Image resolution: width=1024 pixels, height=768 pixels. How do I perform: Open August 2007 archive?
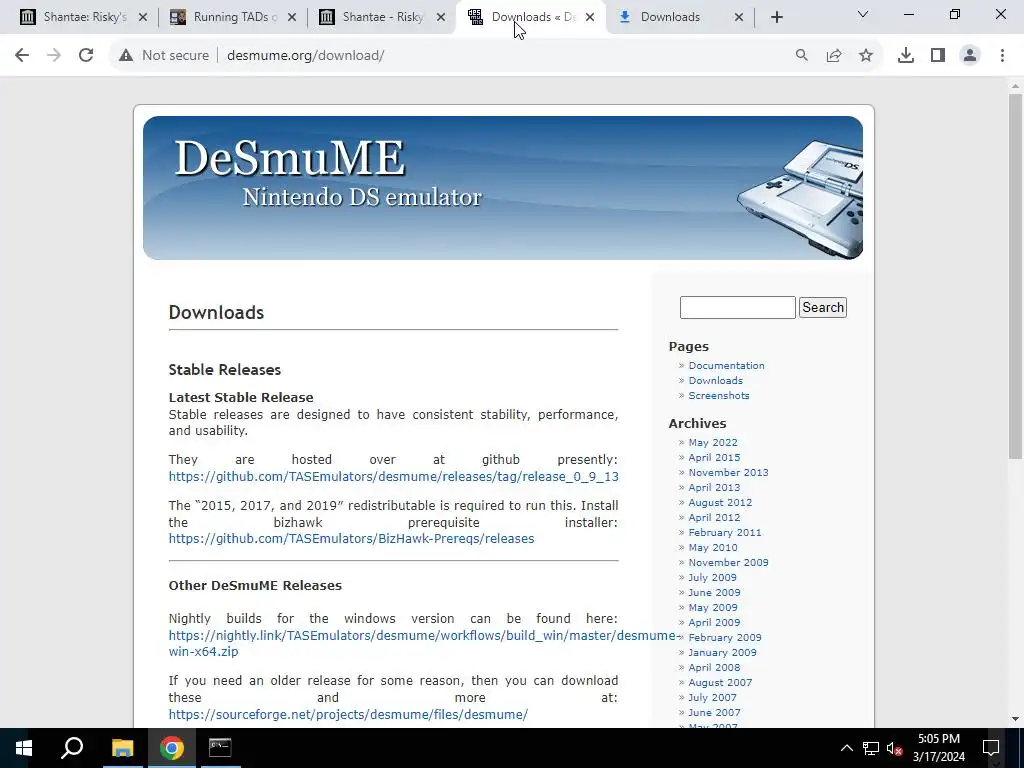[x=720, y=683]
